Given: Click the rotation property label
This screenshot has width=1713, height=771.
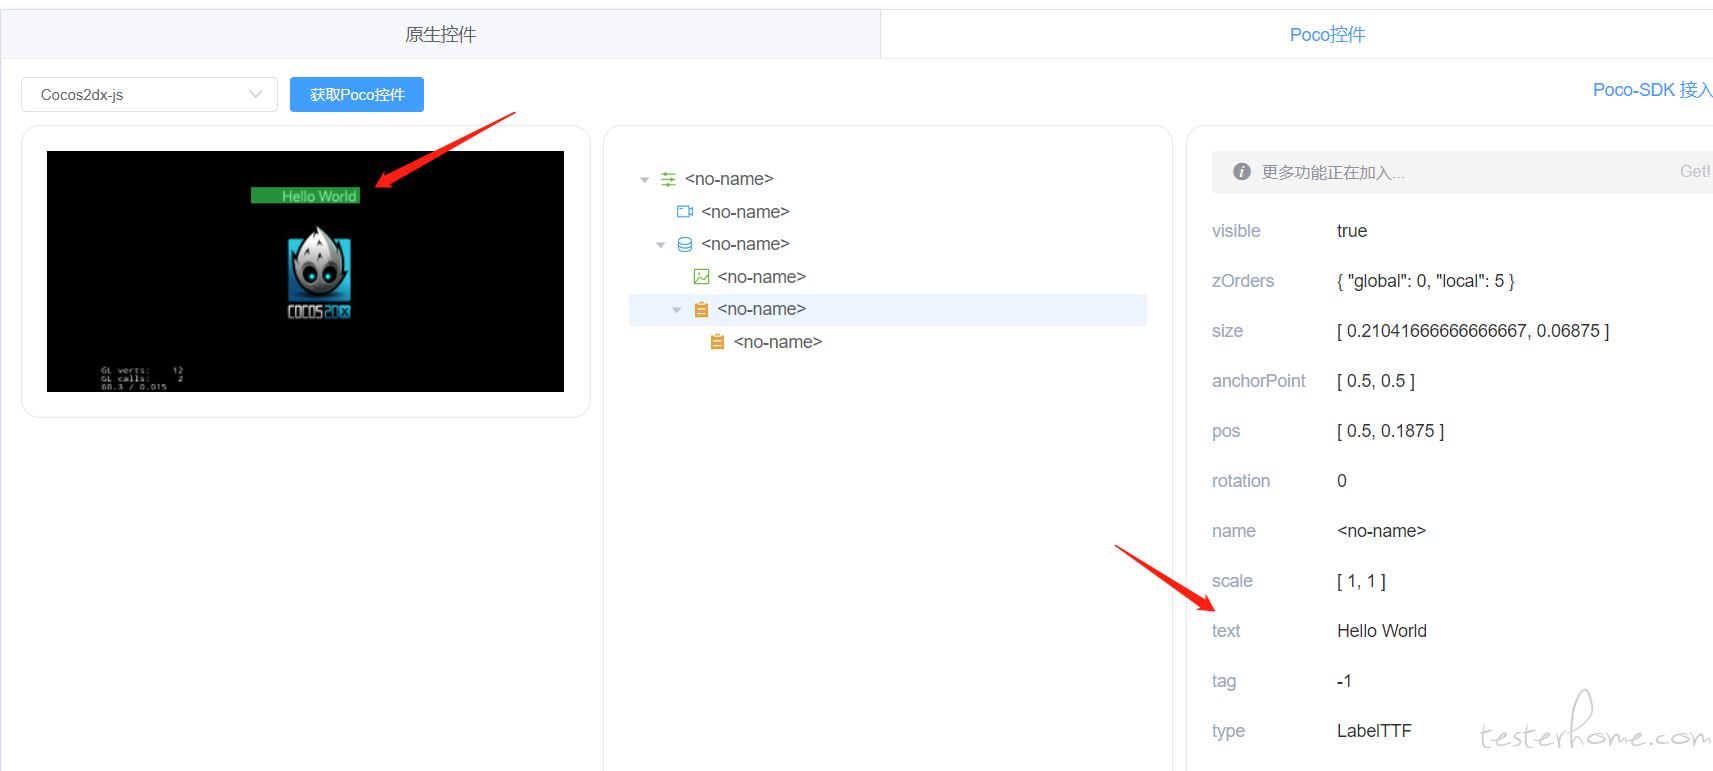Looking at the screenshot, I should pos(1241,481).
